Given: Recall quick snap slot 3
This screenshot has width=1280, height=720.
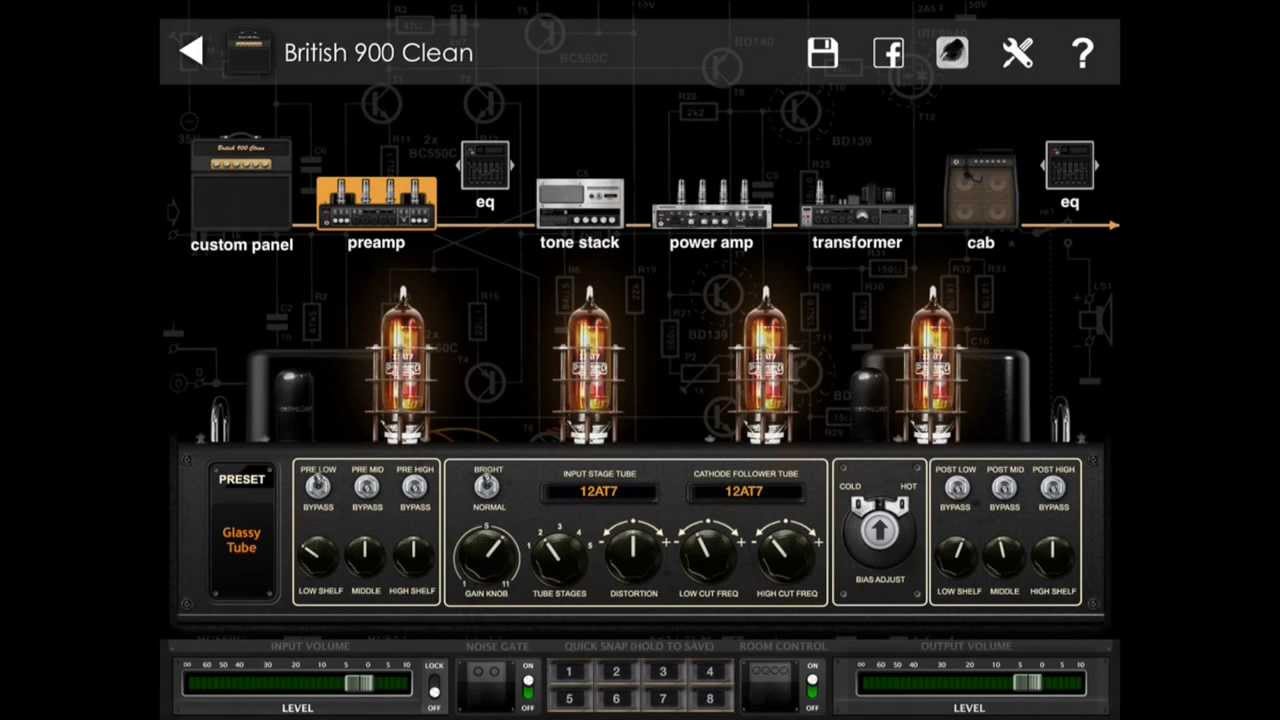Looking at the screenshot, I should pyautogui.click(x=663, y=672).
